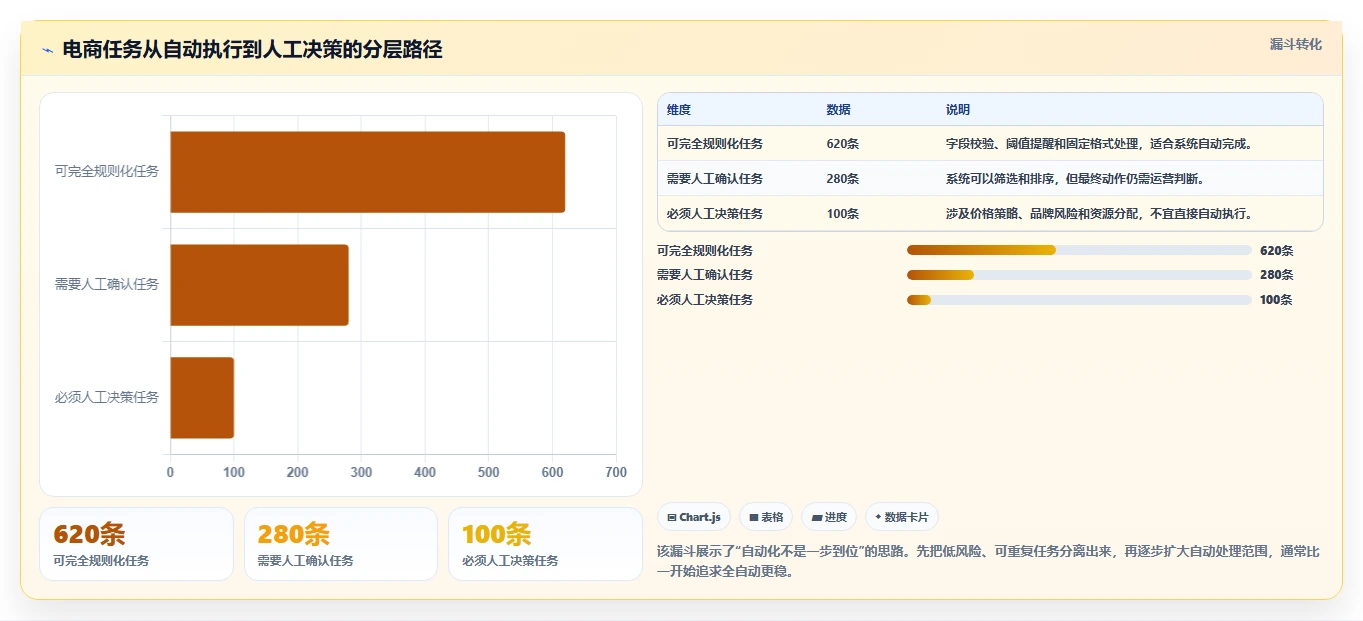Click the 必须人工决策任务 bar in chart
1363x621 pixels.
click(202, 398)
